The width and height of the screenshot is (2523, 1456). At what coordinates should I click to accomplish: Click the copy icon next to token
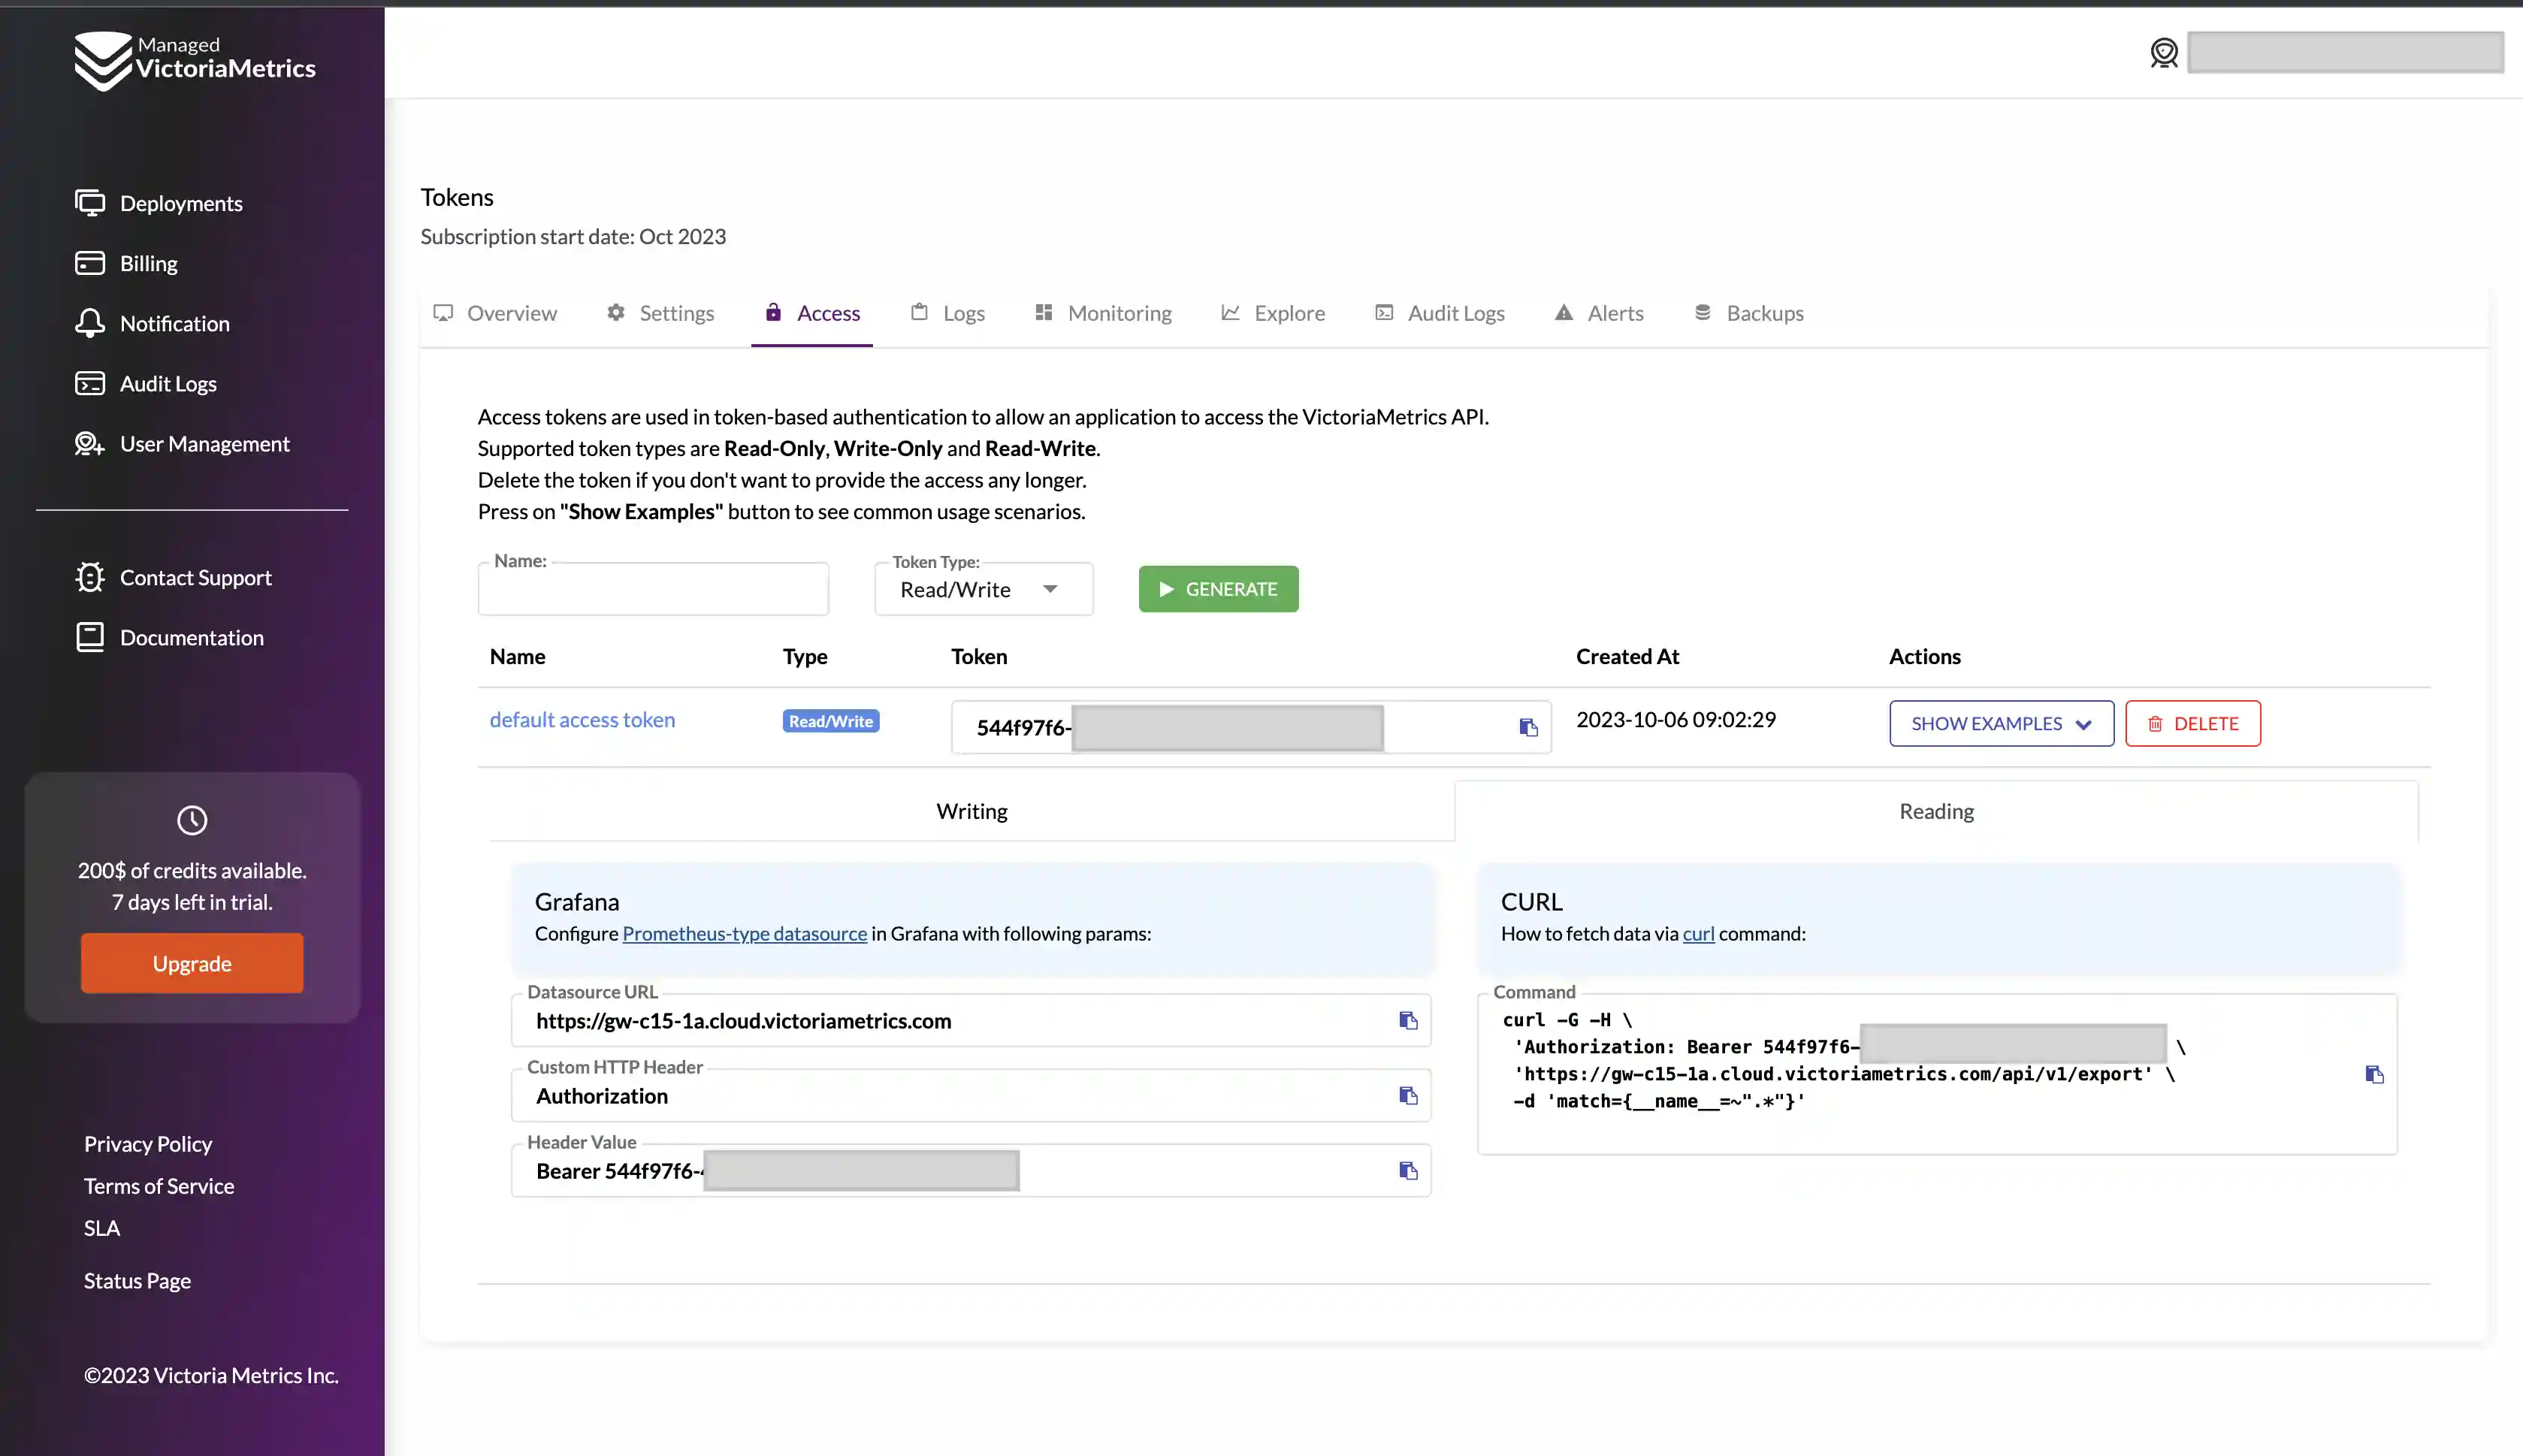click(x=1527, y=726)
